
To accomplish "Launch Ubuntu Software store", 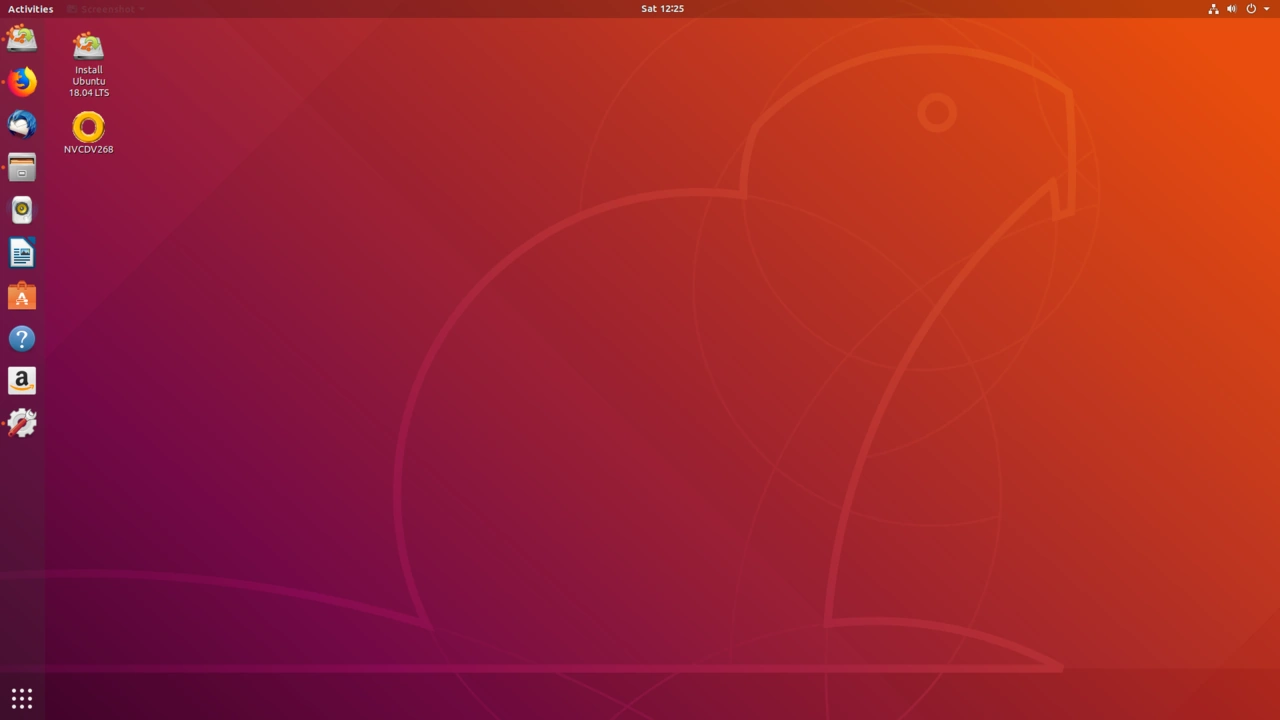I will click(22, 296).
